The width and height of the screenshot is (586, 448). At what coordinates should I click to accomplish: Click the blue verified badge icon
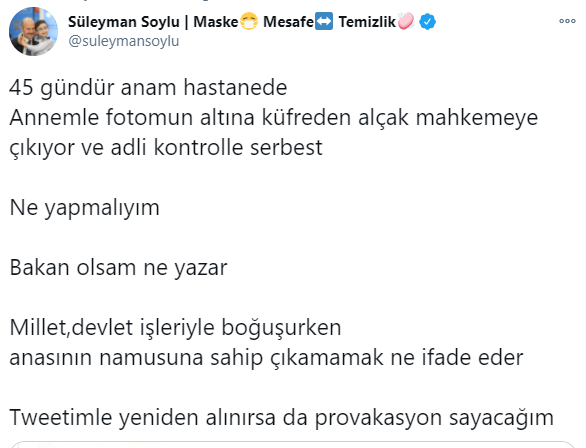[x=427, y=22]
